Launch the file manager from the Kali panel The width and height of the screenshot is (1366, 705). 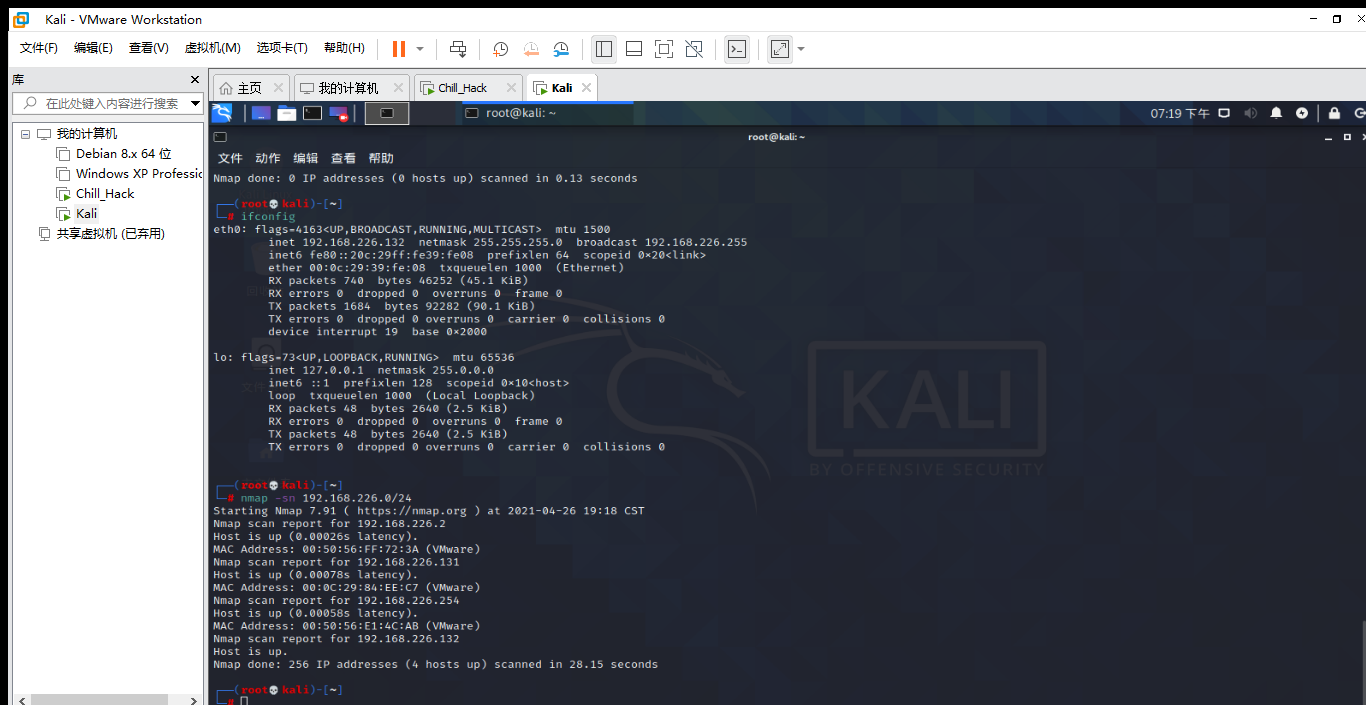pyautogui.click(x=285, y=113)
